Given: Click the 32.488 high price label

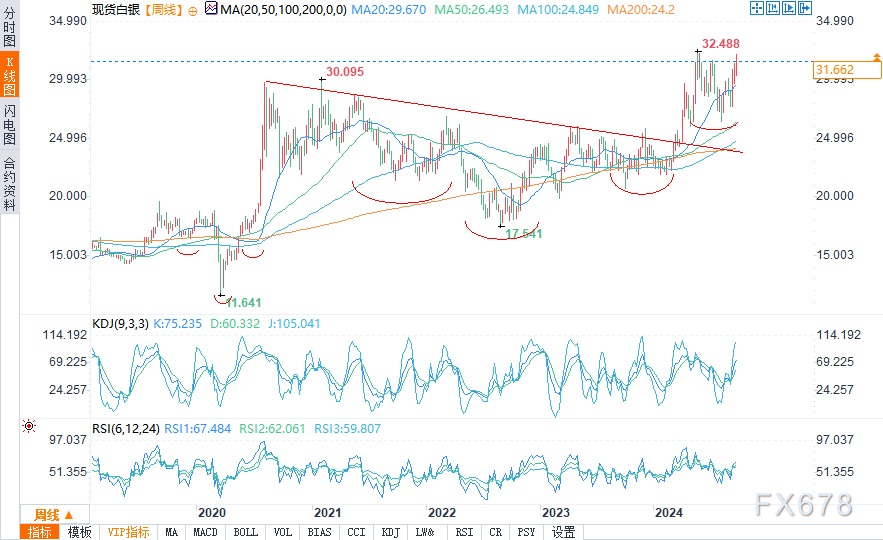Looking at the screenshot, I should click(x=720, y=44).
